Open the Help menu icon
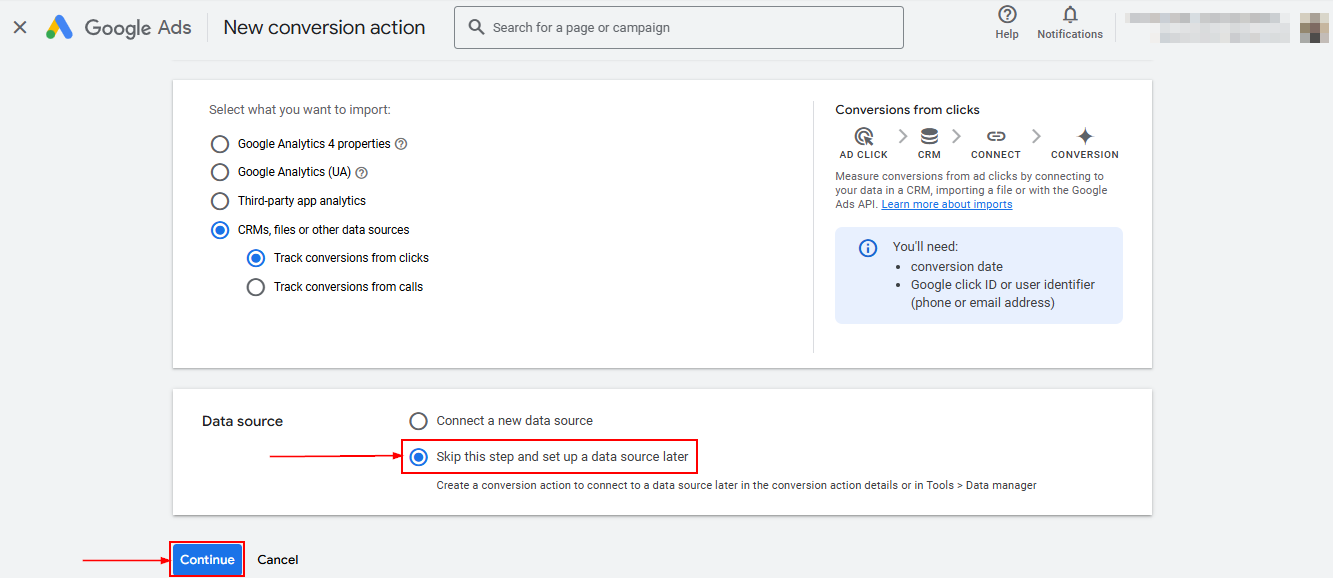Screen dimensions: 1333x578 (x=1007, y=15)
